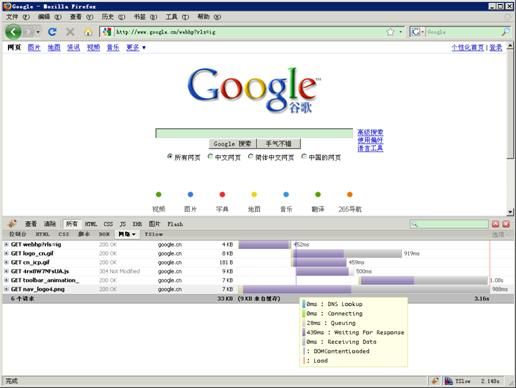Stop loading with the X toolbar icon
Image resolution: width=516 pixels, height=388 pixels.
[70, 32]
